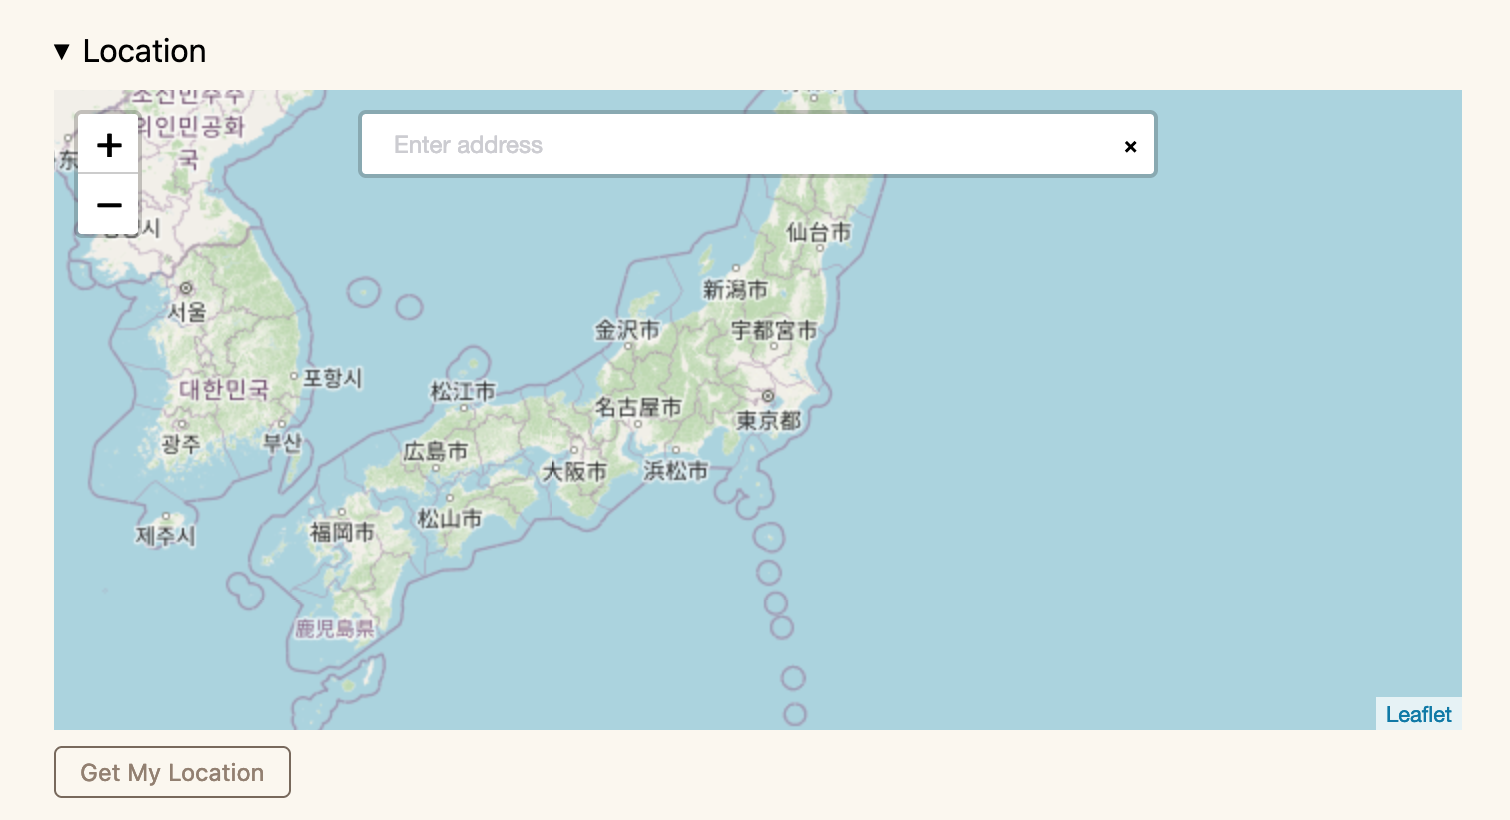The width and height of the screenshot is (1510, 820).
Task: Click the 제주시 label on the map
Action: click(166, 536)
